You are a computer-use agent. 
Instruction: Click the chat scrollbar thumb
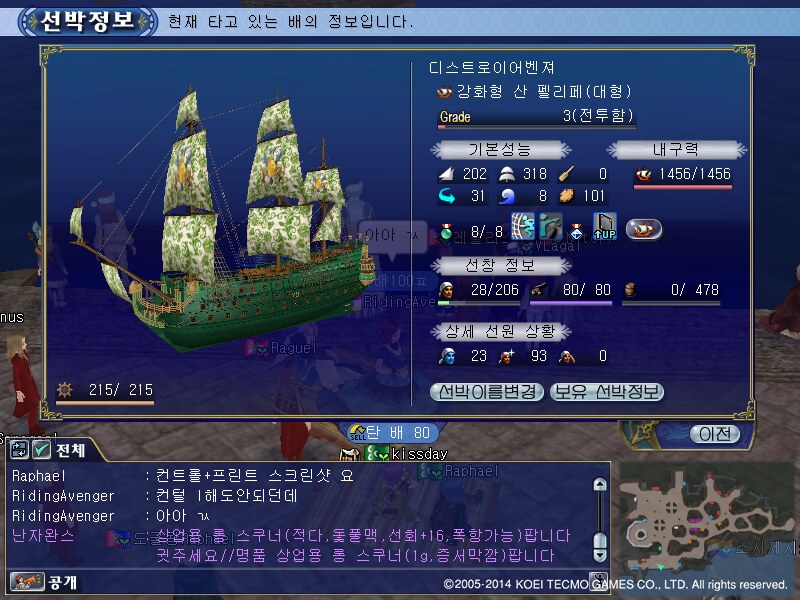601,541
